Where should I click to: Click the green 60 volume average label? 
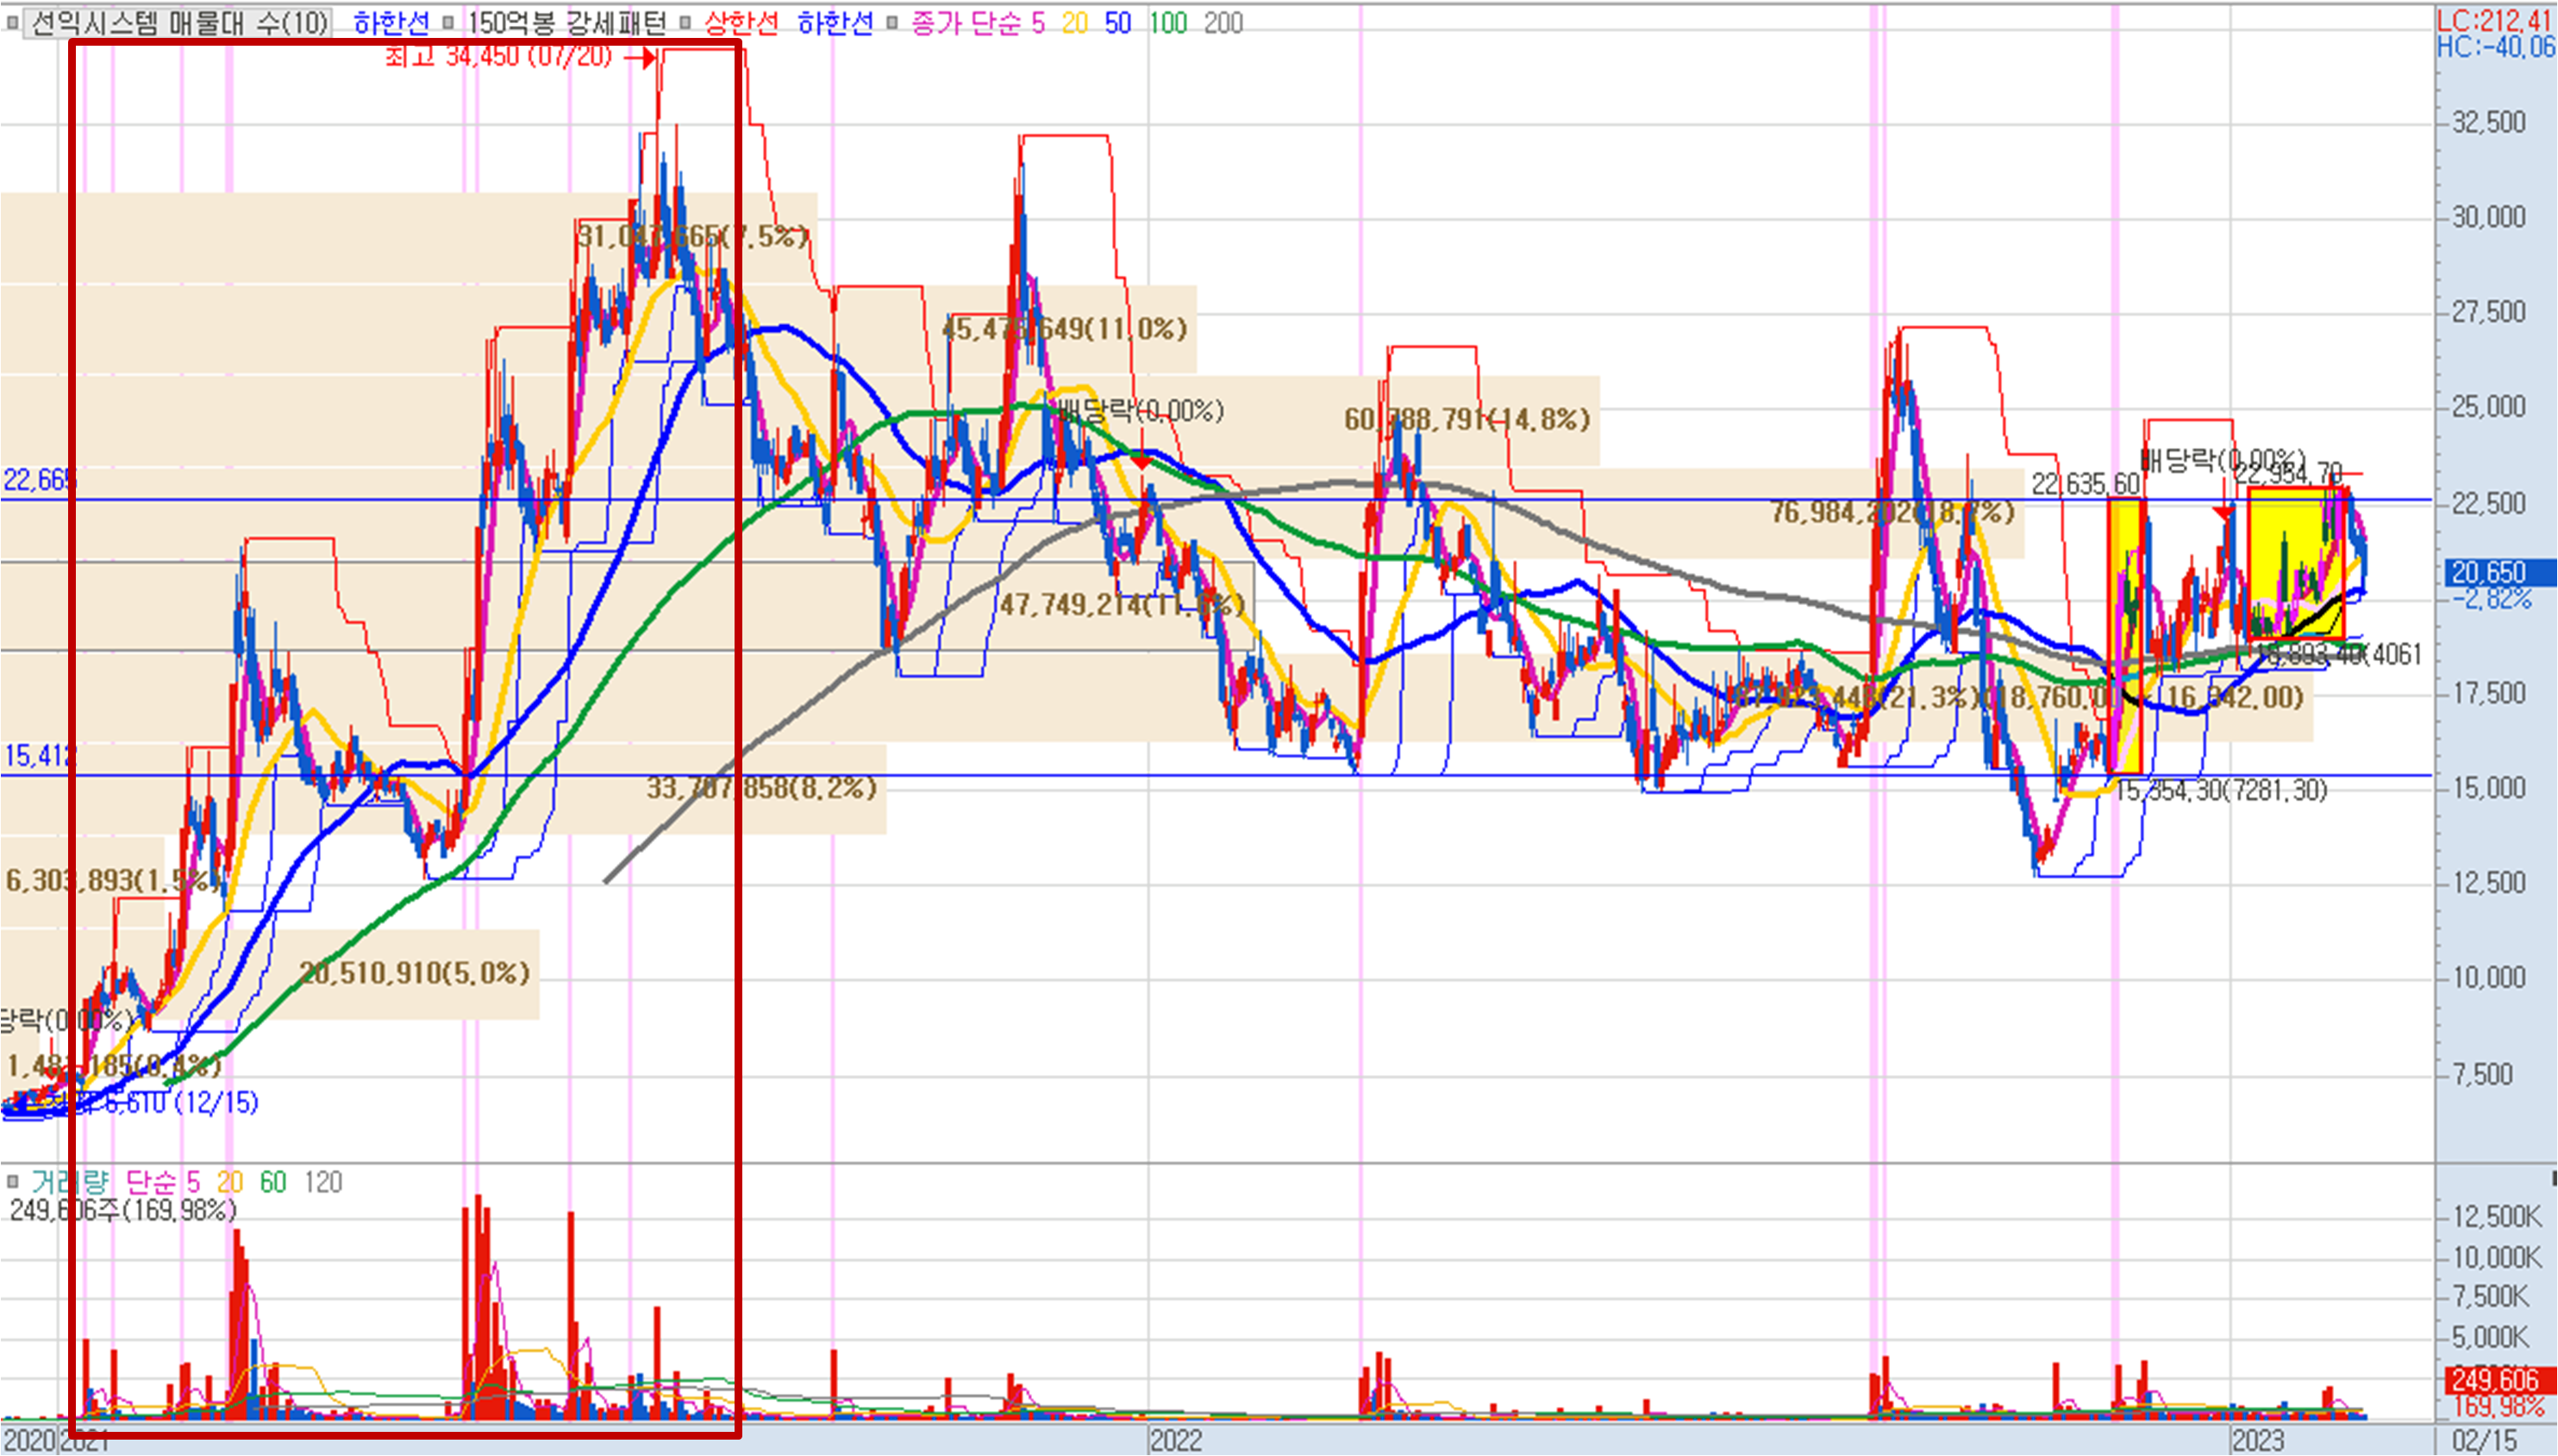pos(273,1182)
